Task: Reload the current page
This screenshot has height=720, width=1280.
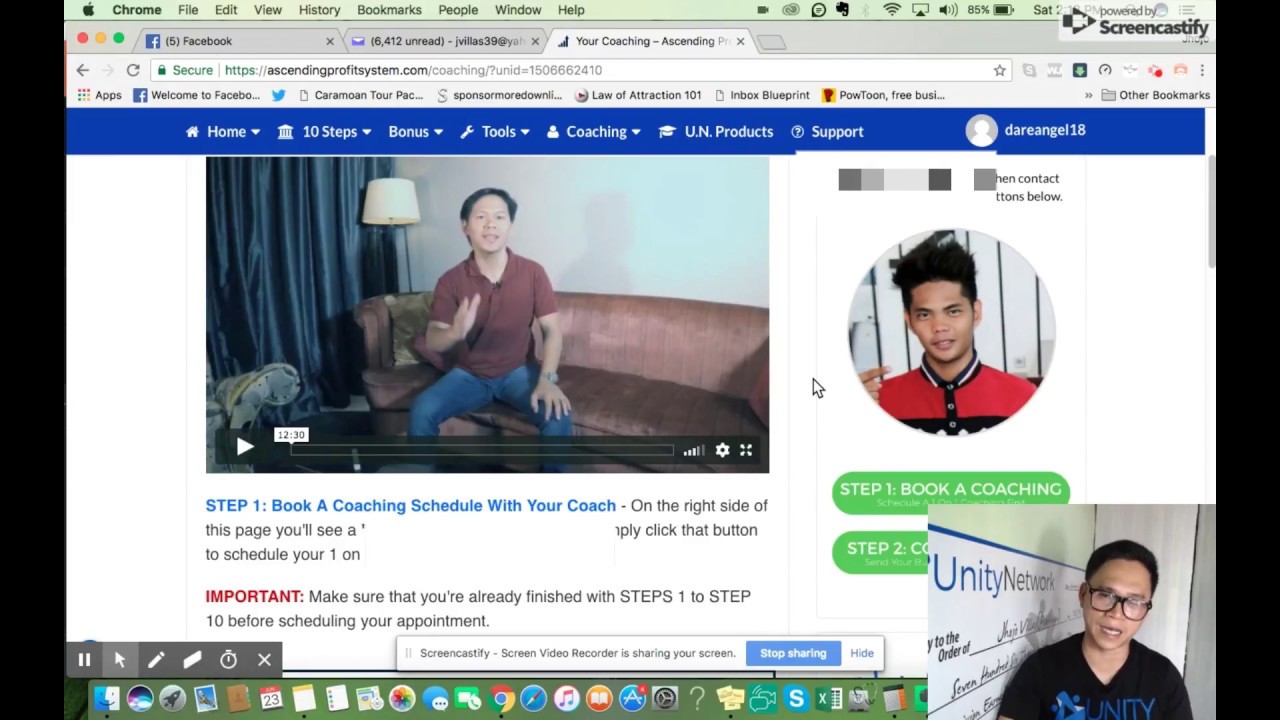Action: [133, 70]
